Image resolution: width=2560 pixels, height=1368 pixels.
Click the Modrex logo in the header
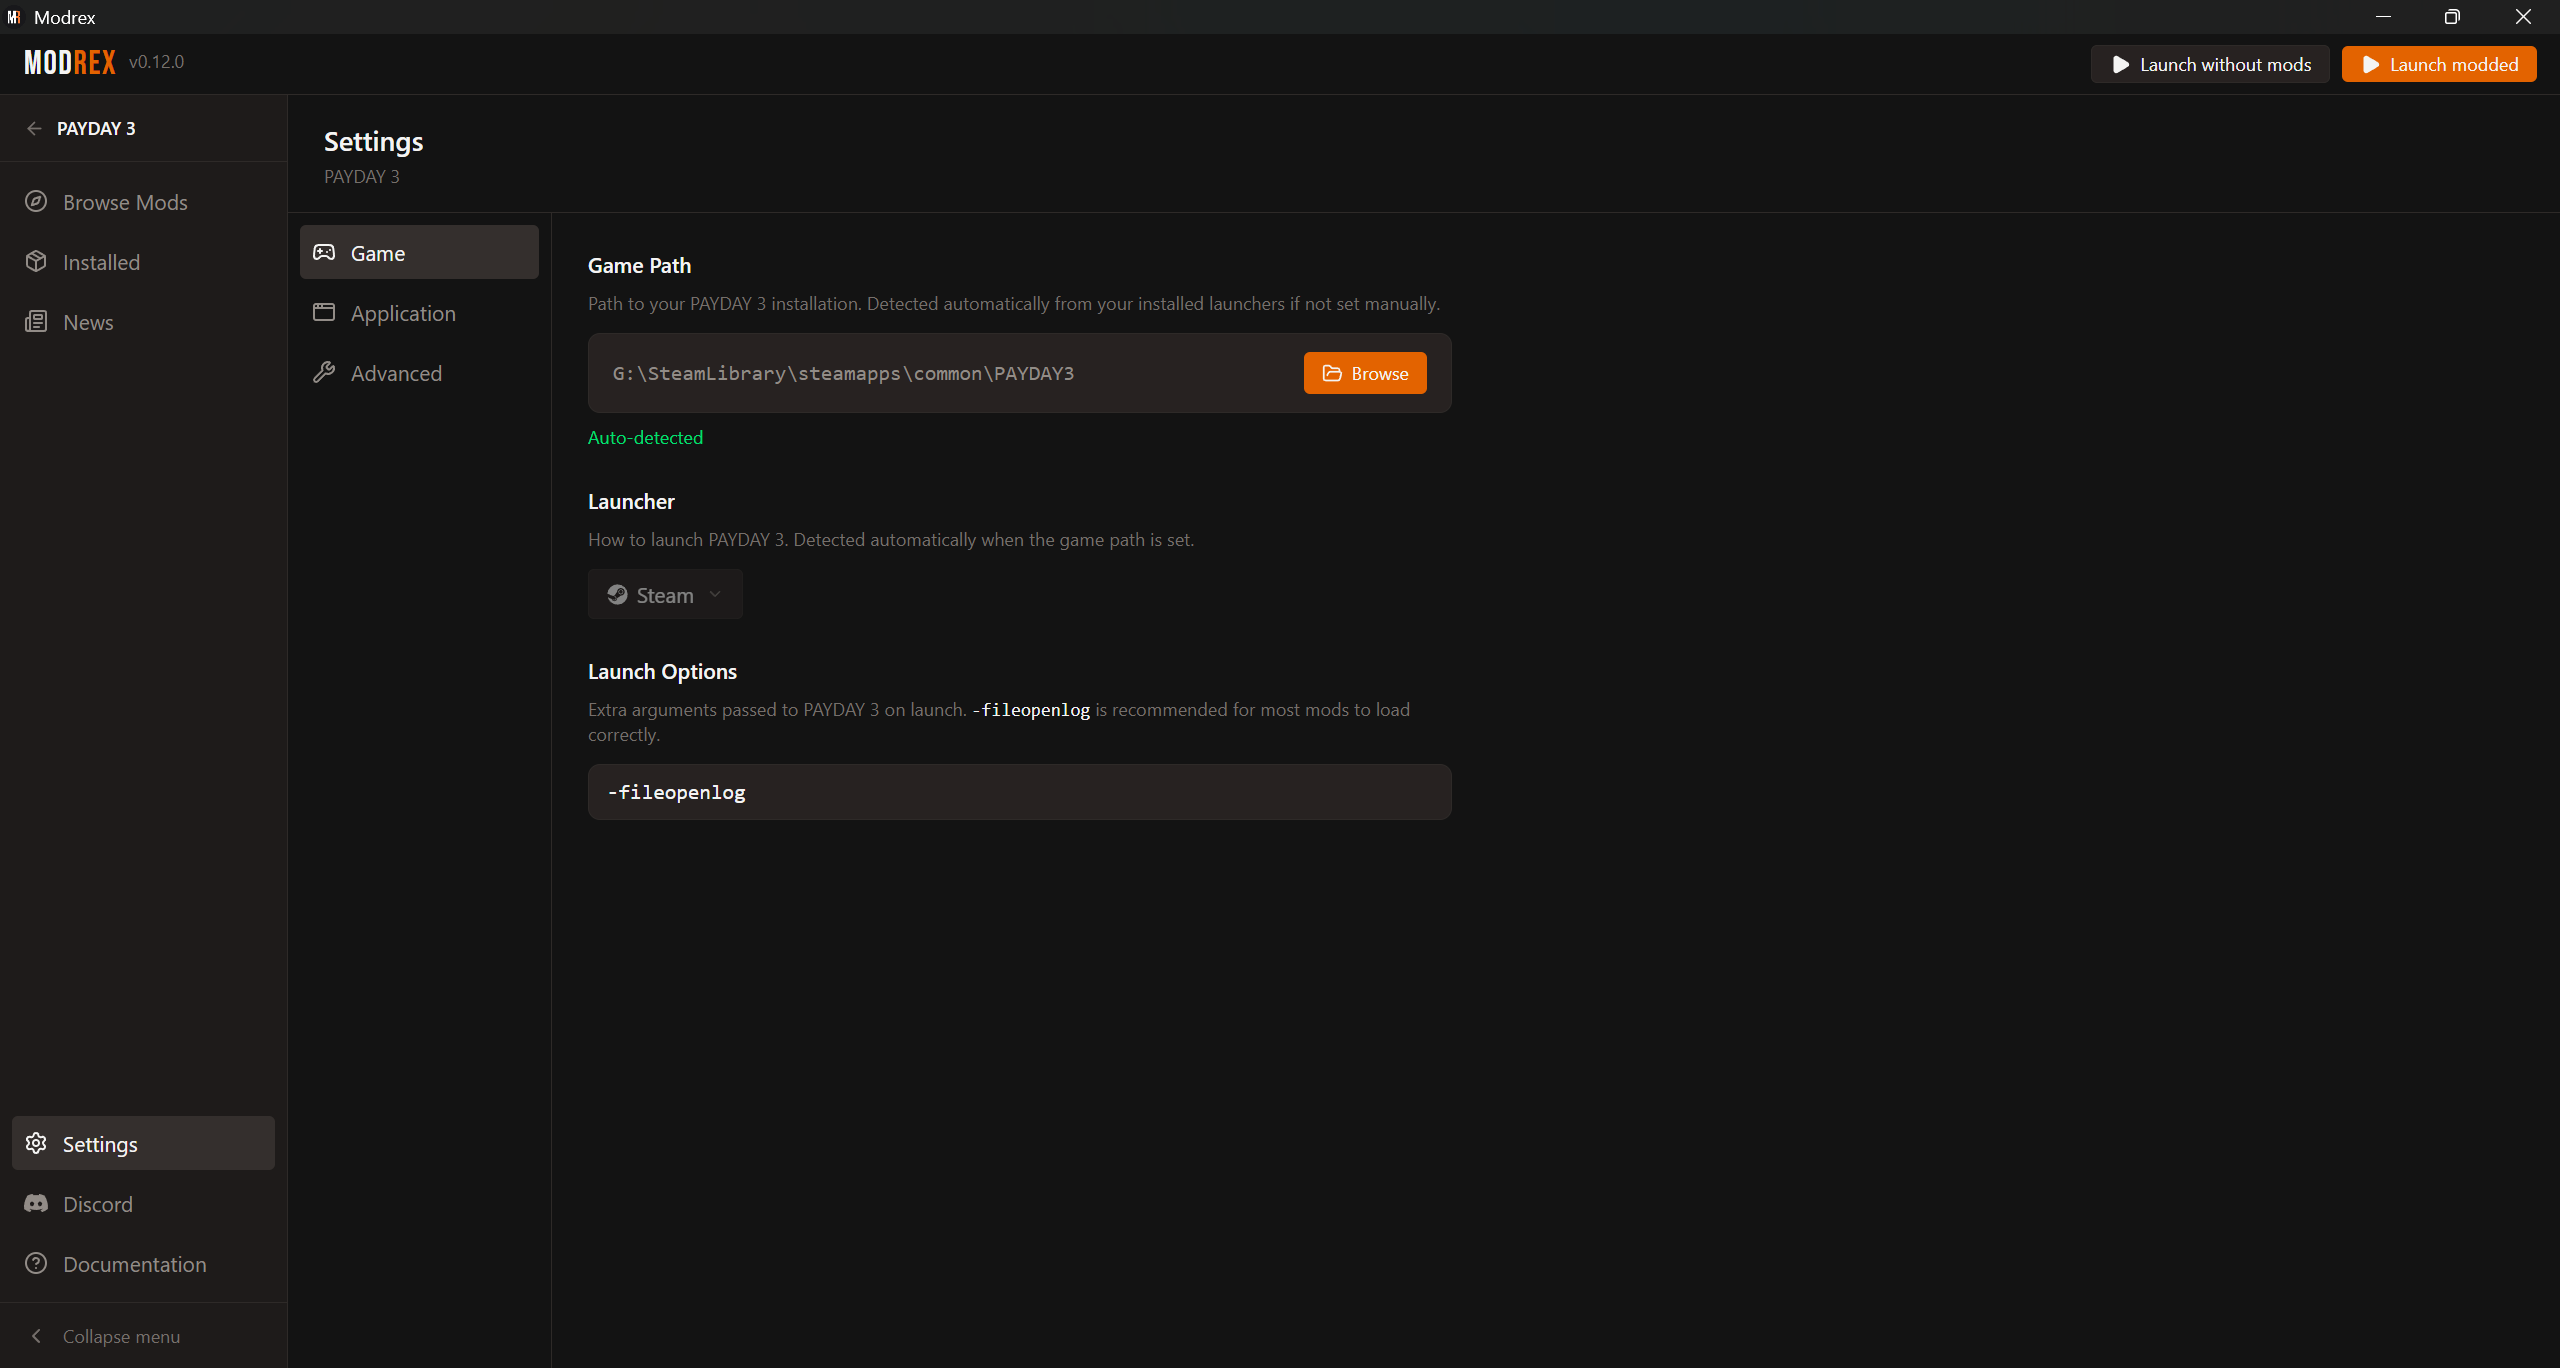[70, 63]
